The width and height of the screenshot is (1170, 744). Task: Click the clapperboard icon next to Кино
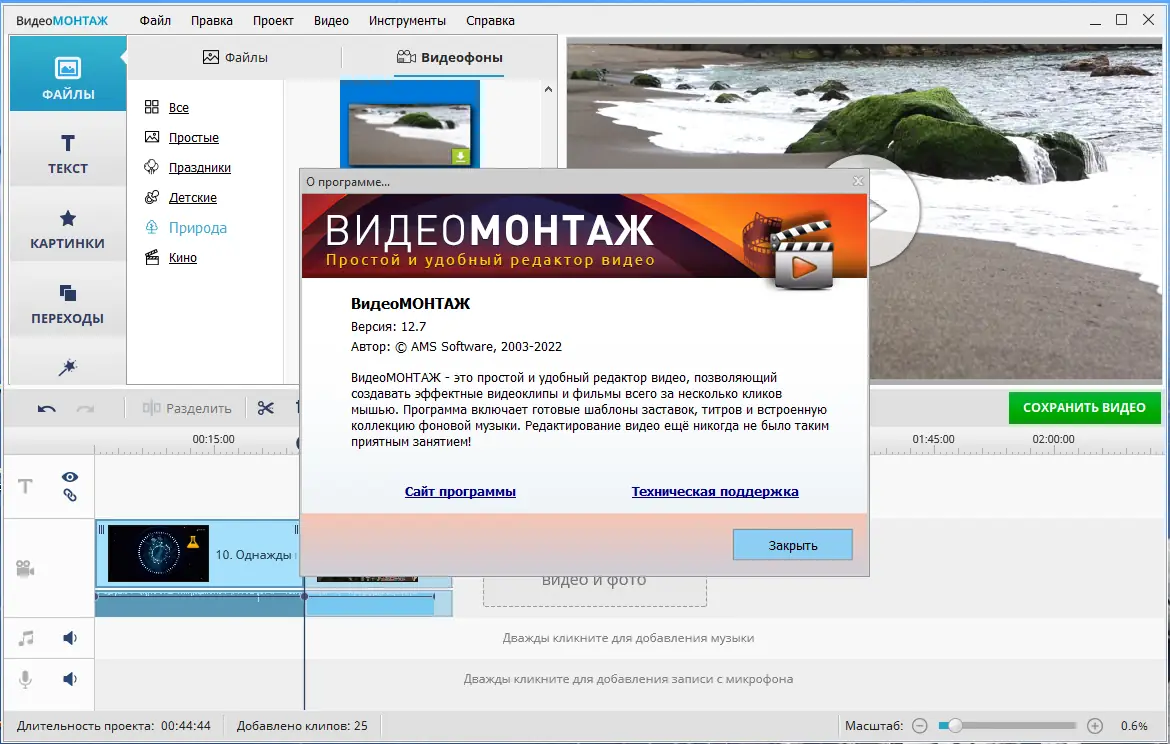click(x=151, y=257)
